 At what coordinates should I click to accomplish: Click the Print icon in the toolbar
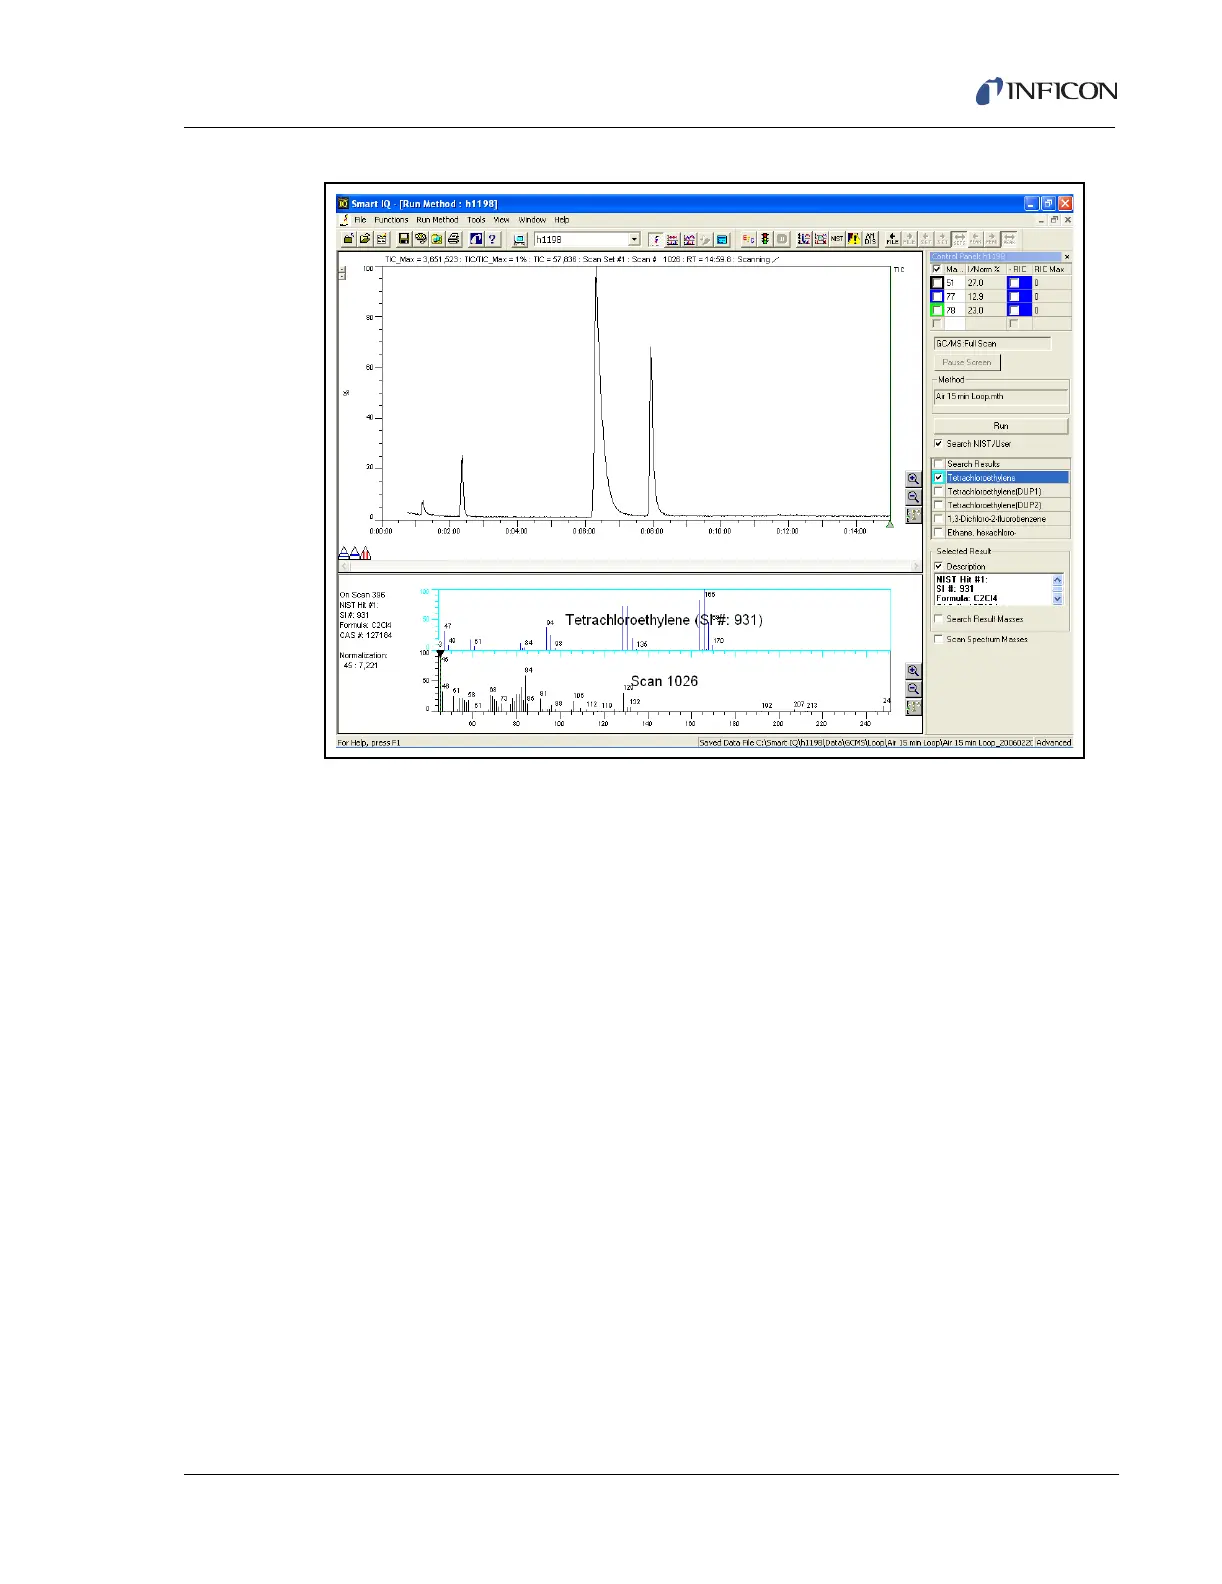point(454,239)
